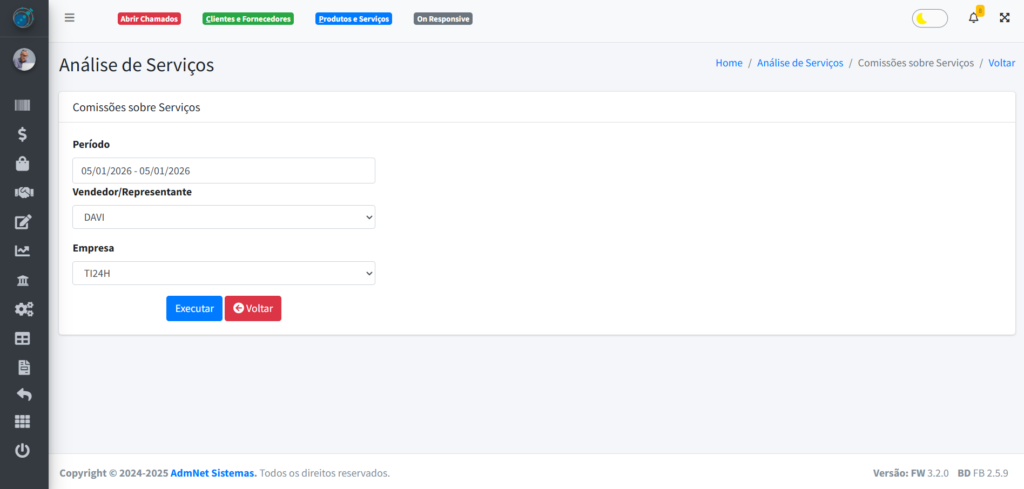Toggle the dark mode moon switch
This screenshot has height=489, width=1024.
click(x=929, y=18)
